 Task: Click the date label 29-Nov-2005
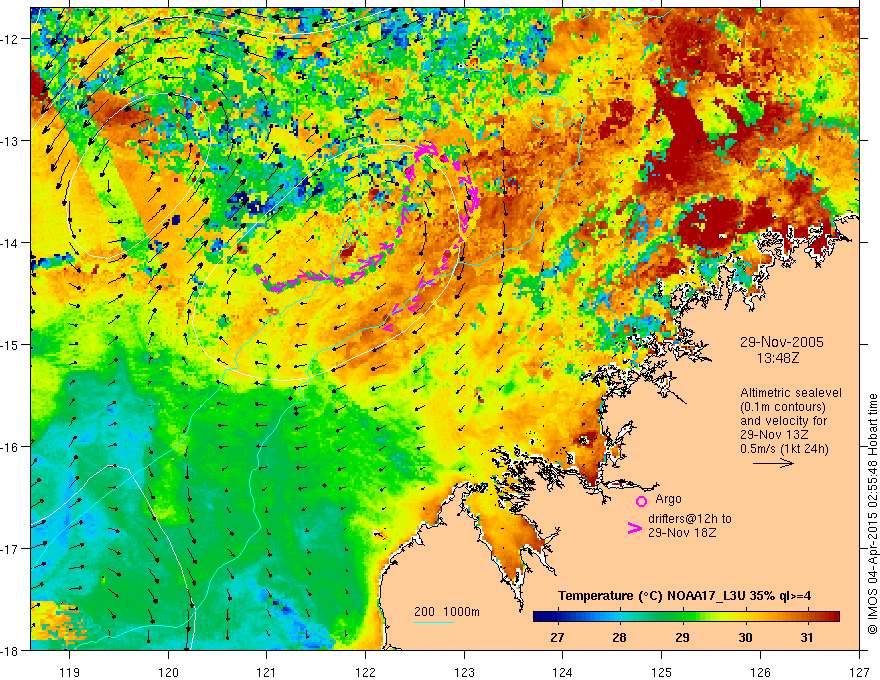click(x=781, y=342)
